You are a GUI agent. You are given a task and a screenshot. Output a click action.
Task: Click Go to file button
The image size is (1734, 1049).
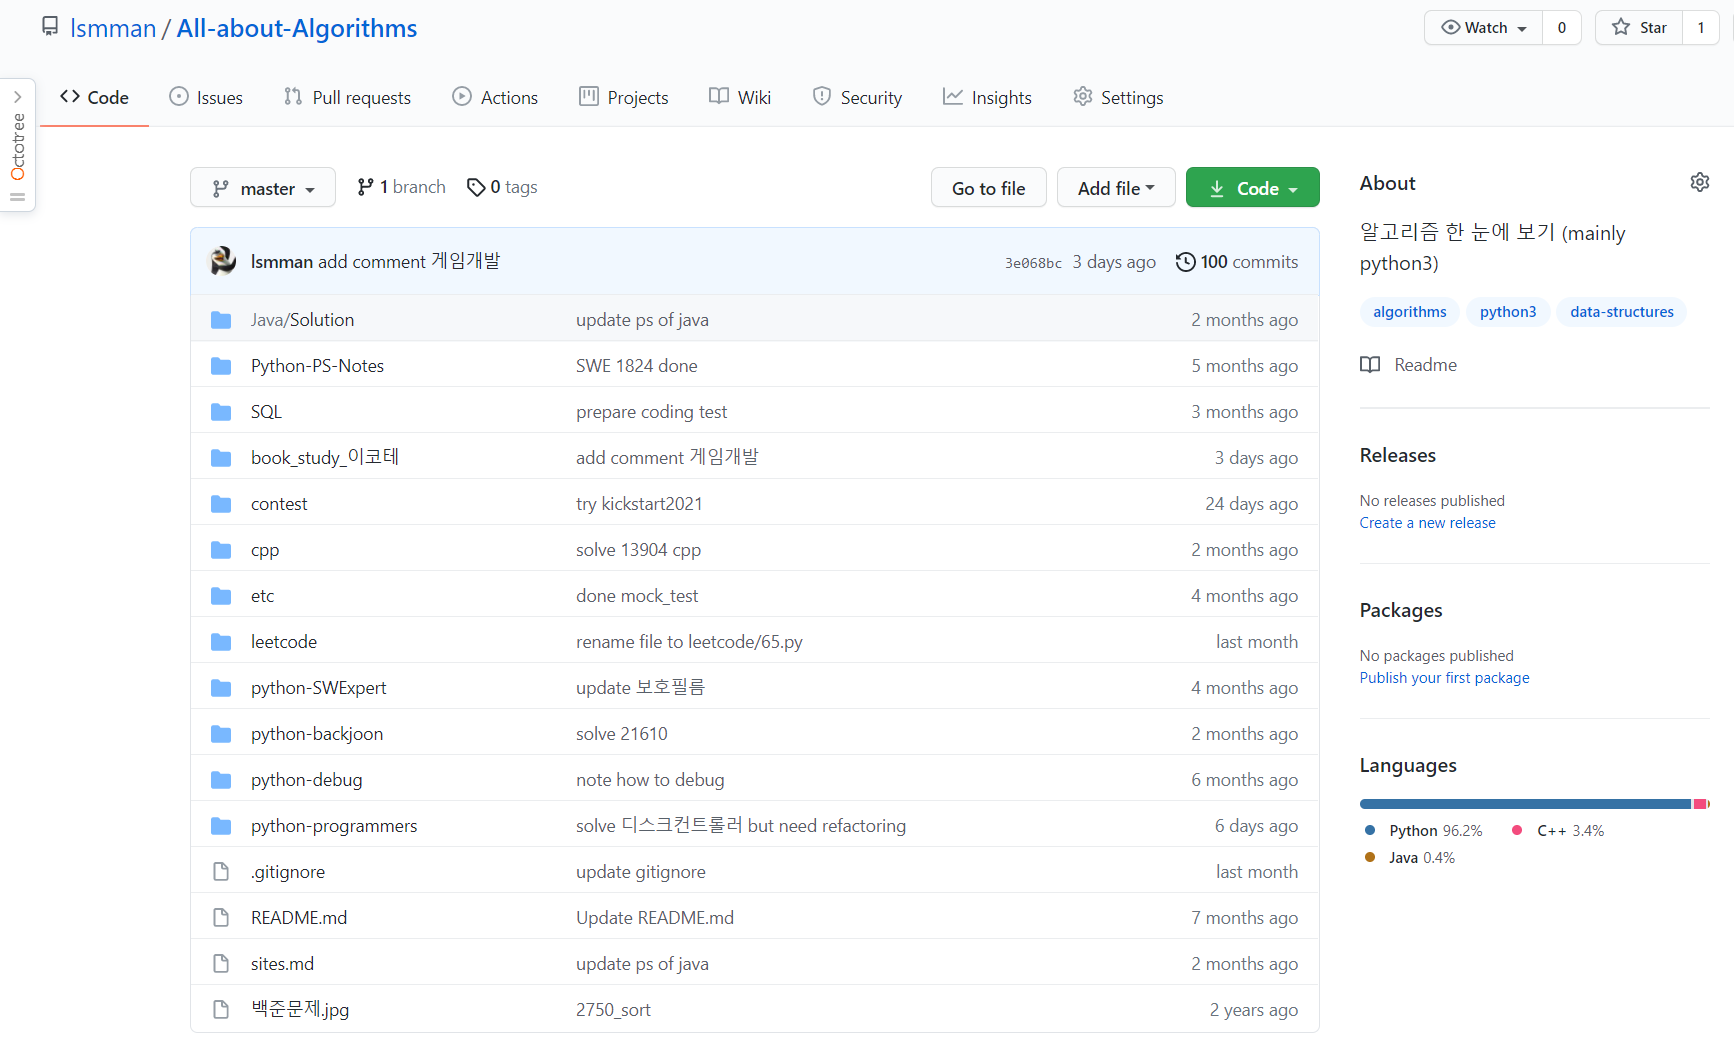click(x=989, y=188)
